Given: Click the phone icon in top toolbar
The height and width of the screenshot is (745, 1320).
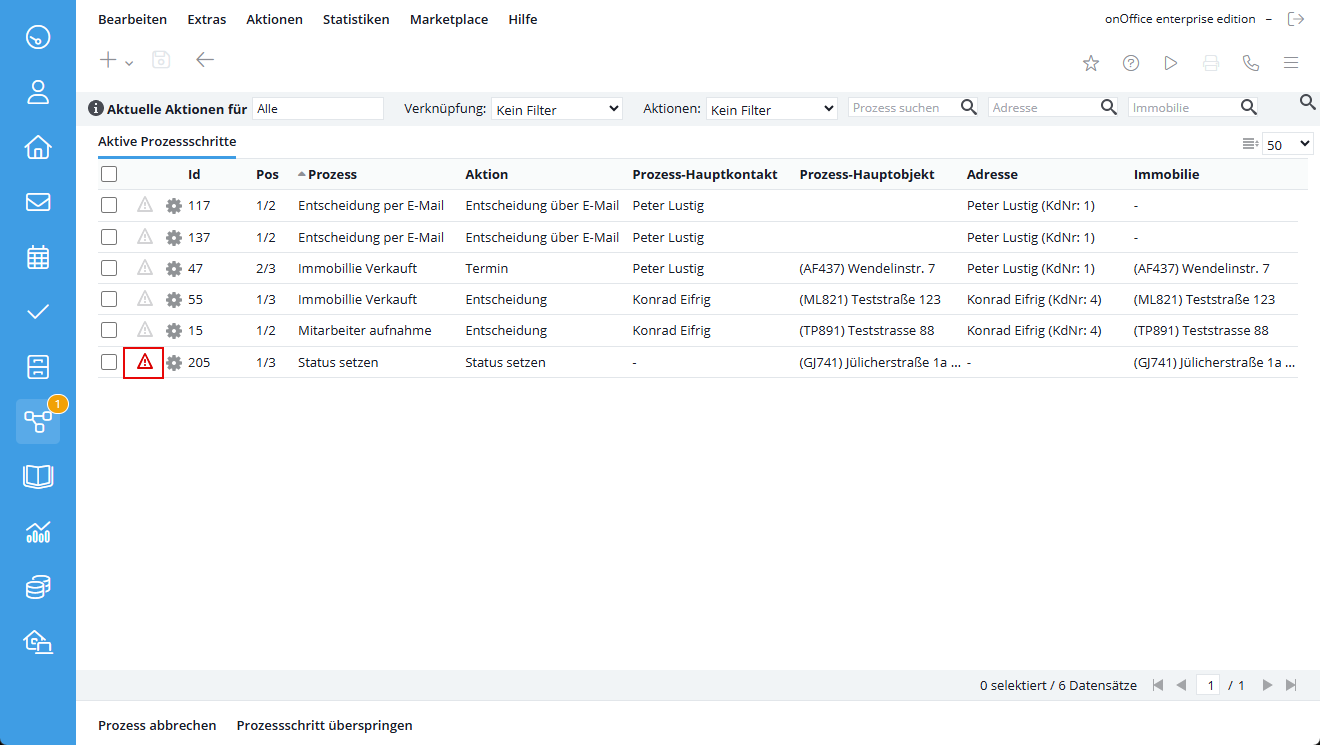Looking at the screenshot, I should click(1250, 63).
